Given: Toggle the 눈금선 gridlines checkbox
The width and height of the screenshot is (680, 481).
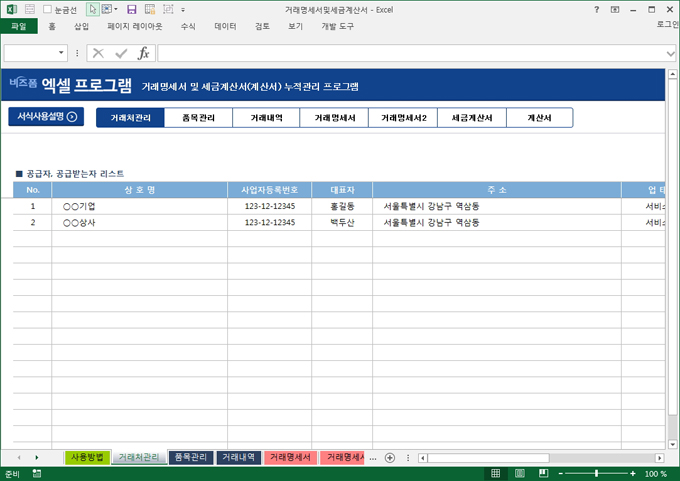Looking at the screenshot, I should (x=47, y=9).
